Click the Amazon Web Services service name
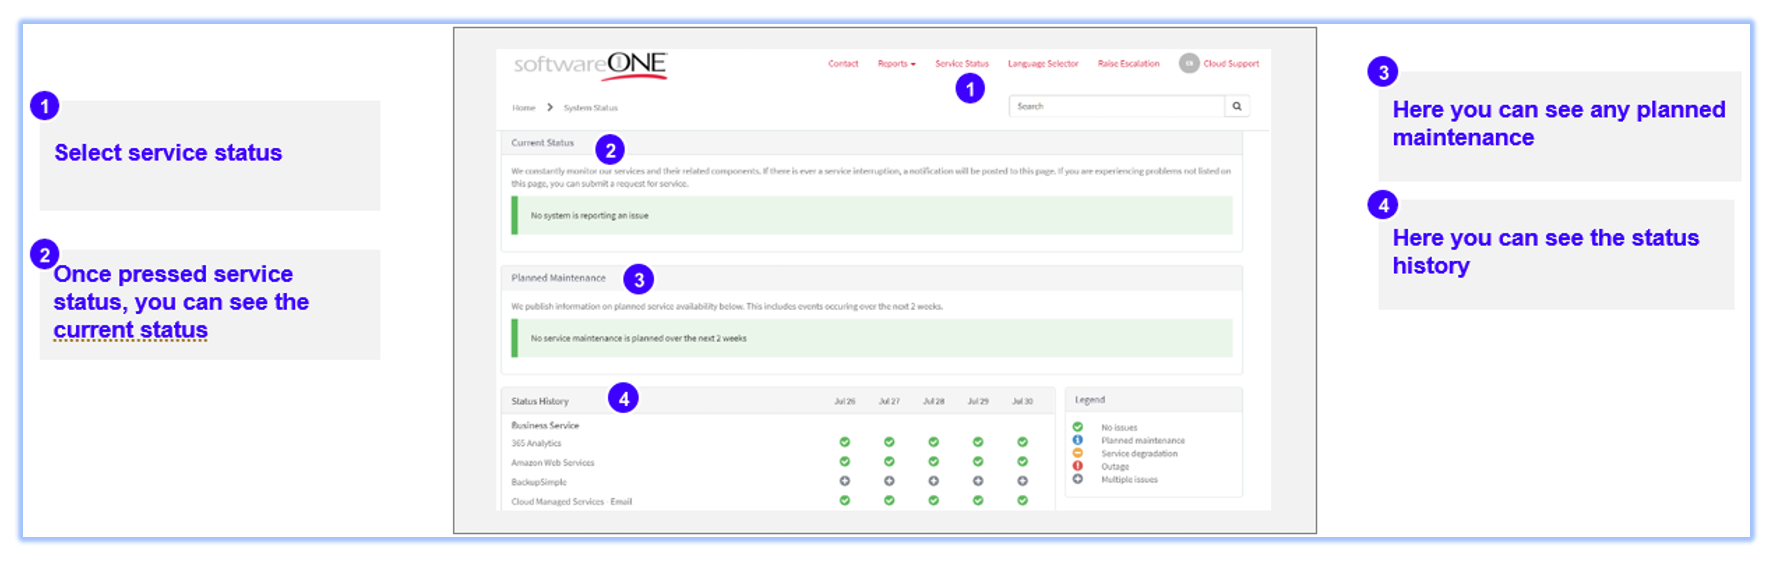1774x562 pixels. click(552, 463)
